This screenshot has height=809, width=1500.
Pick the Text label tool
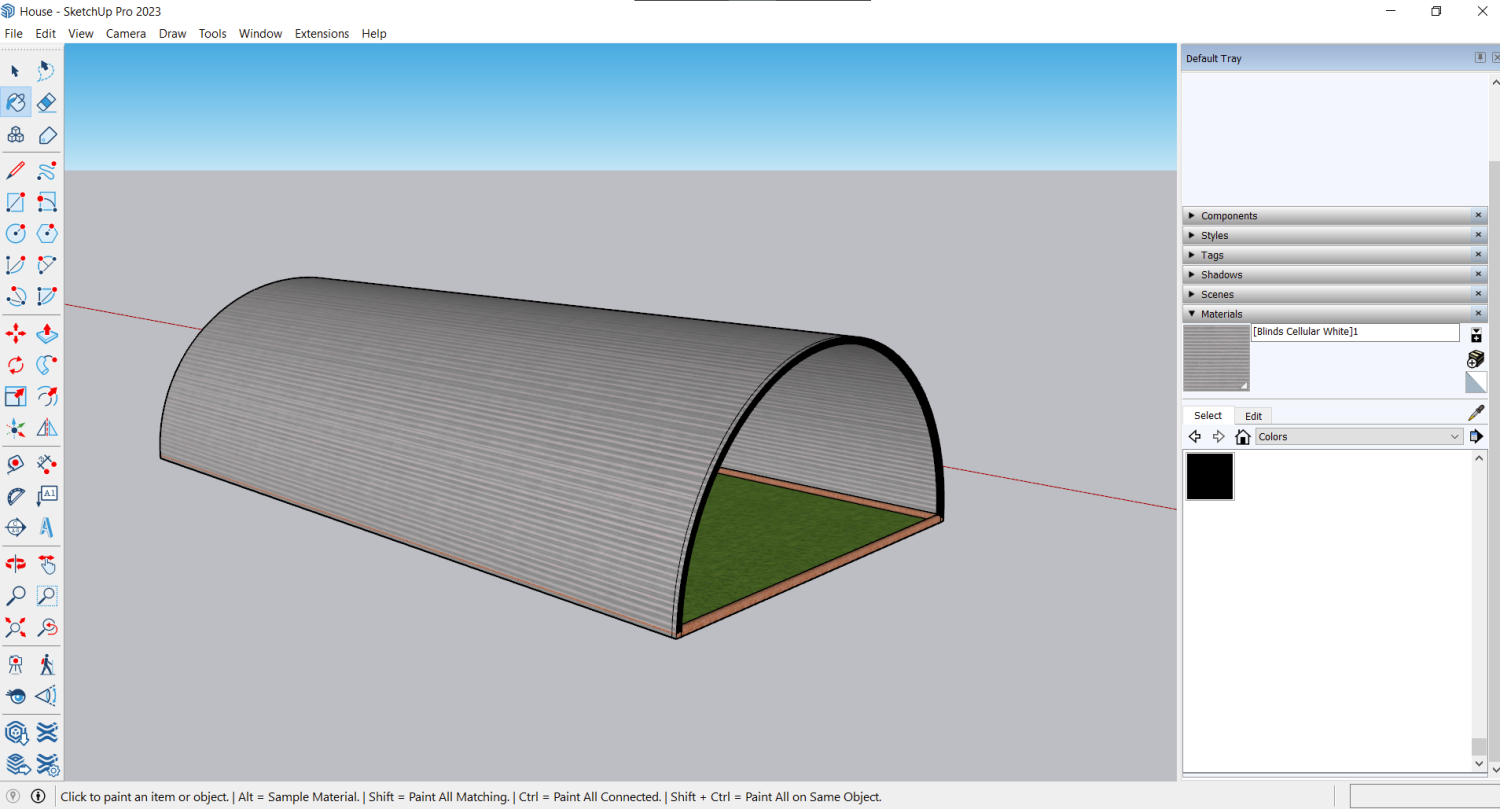pyautogui.click(x=46, y=496)
